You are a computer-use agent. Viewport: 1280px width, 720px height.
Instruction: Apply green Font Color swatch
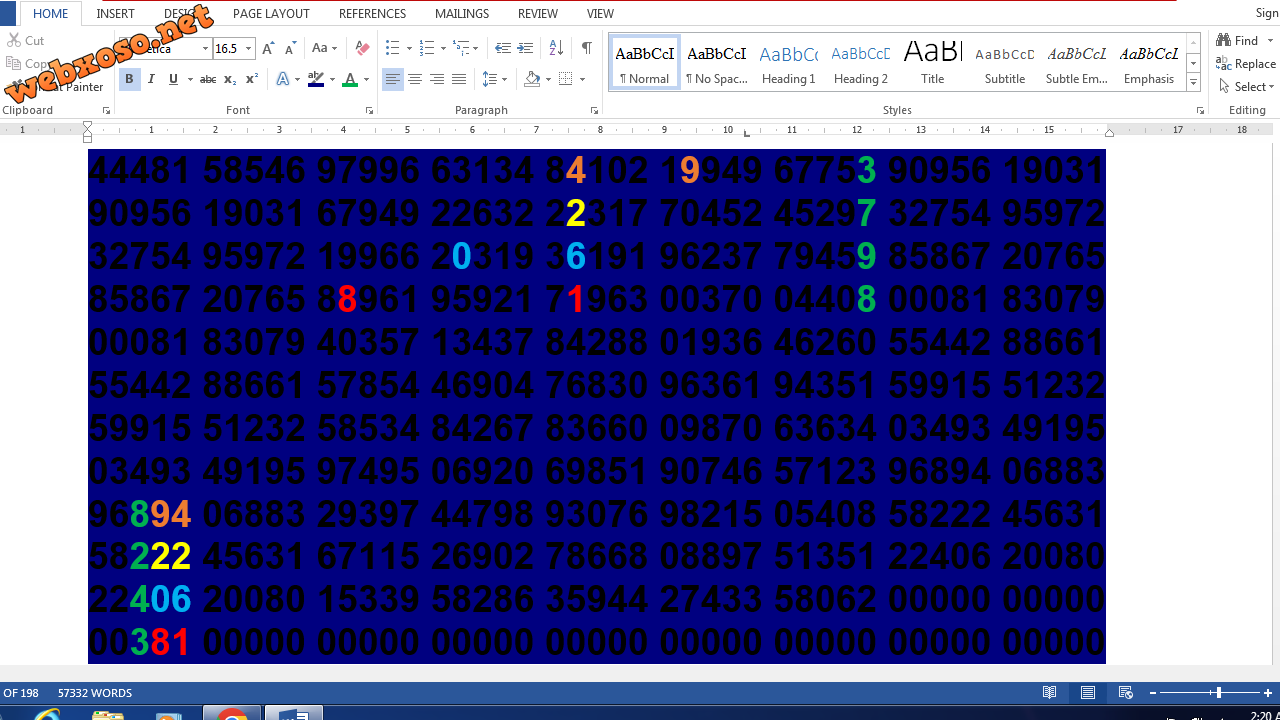pos(350,79)
